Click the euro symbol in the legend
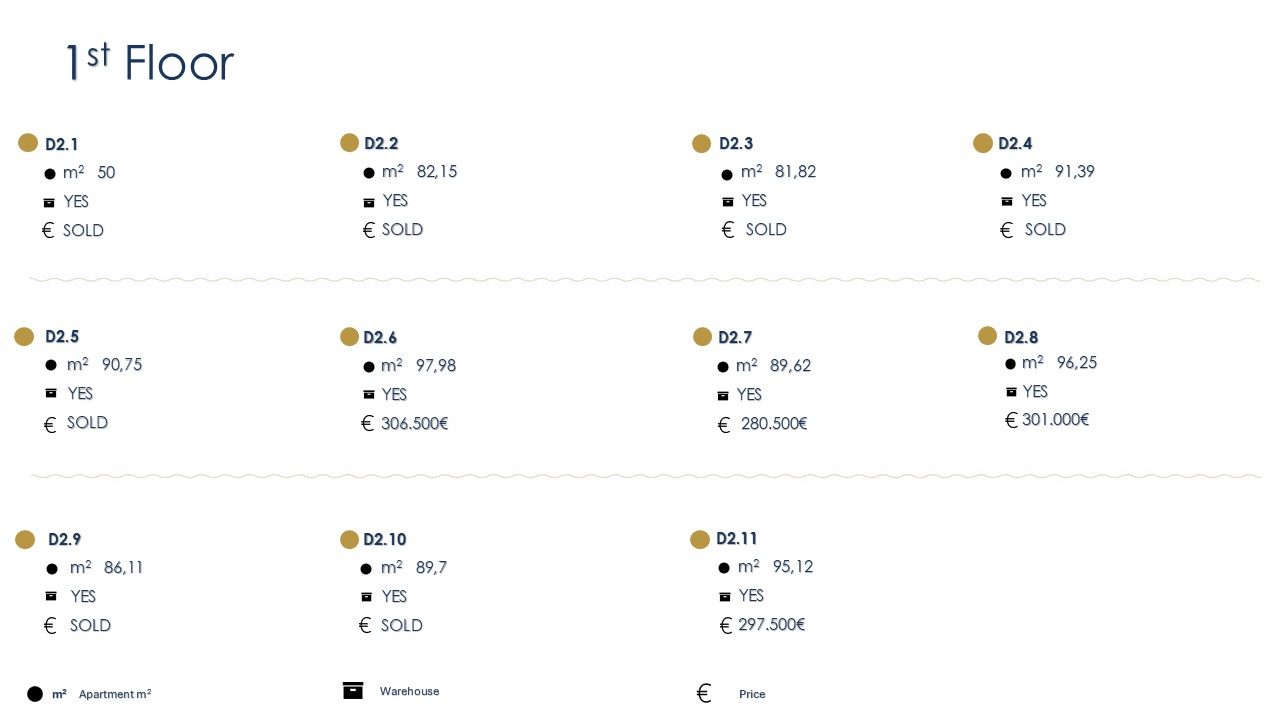This screenshot has width=1280, height=720. [704, 694]
